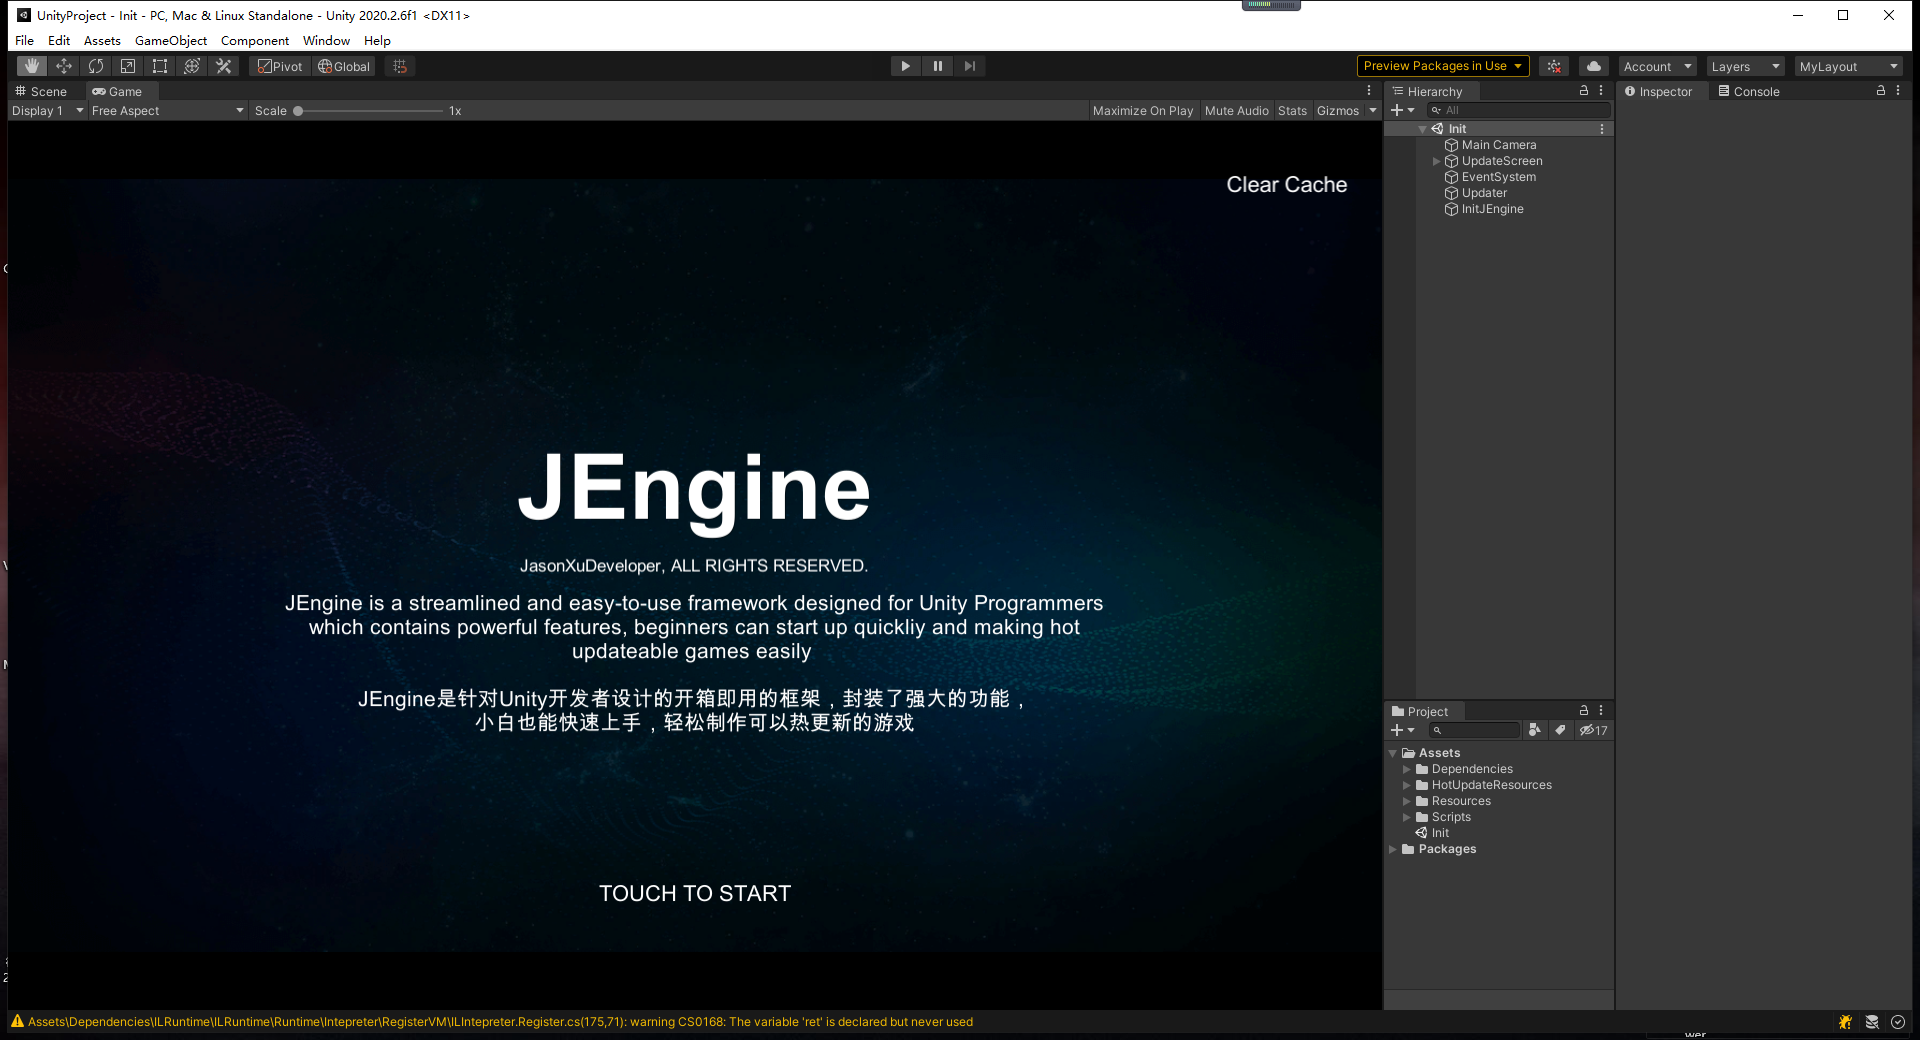Select the Rect Transform tool
The width and height of the screenshot is (1920, 1040).
point(160,65)
